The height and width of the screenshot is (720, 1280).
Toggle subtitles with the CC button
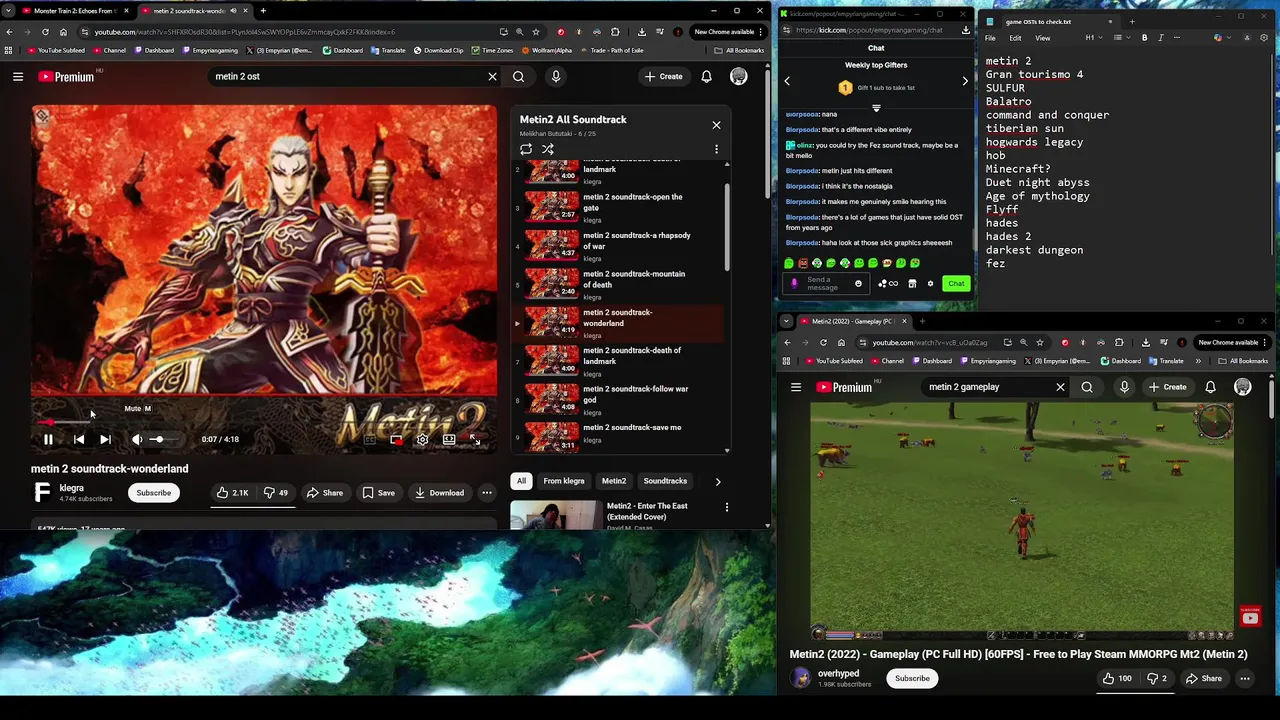click(x=370, y=439)
